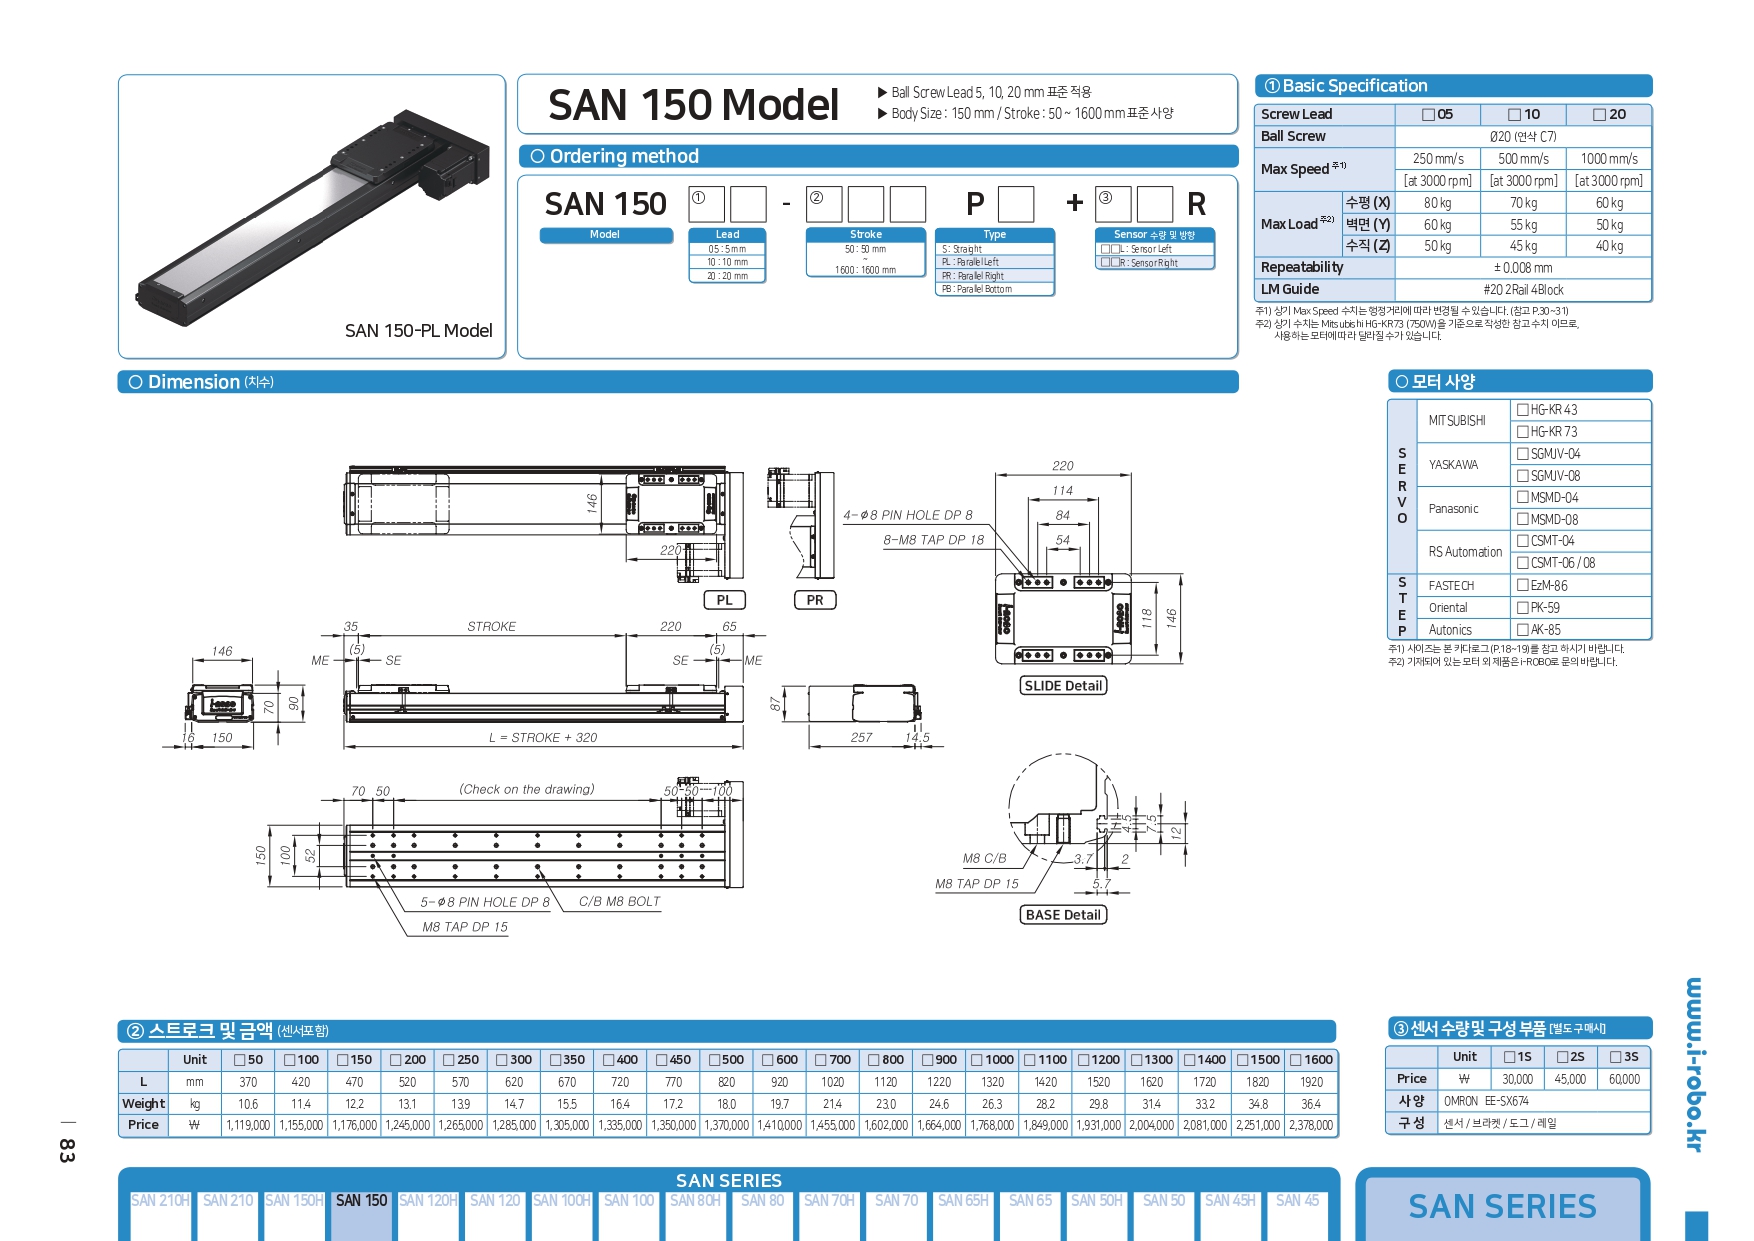Check the stroke 1600 checkbox
1754x1241 pixels.
point(1296,1060)
